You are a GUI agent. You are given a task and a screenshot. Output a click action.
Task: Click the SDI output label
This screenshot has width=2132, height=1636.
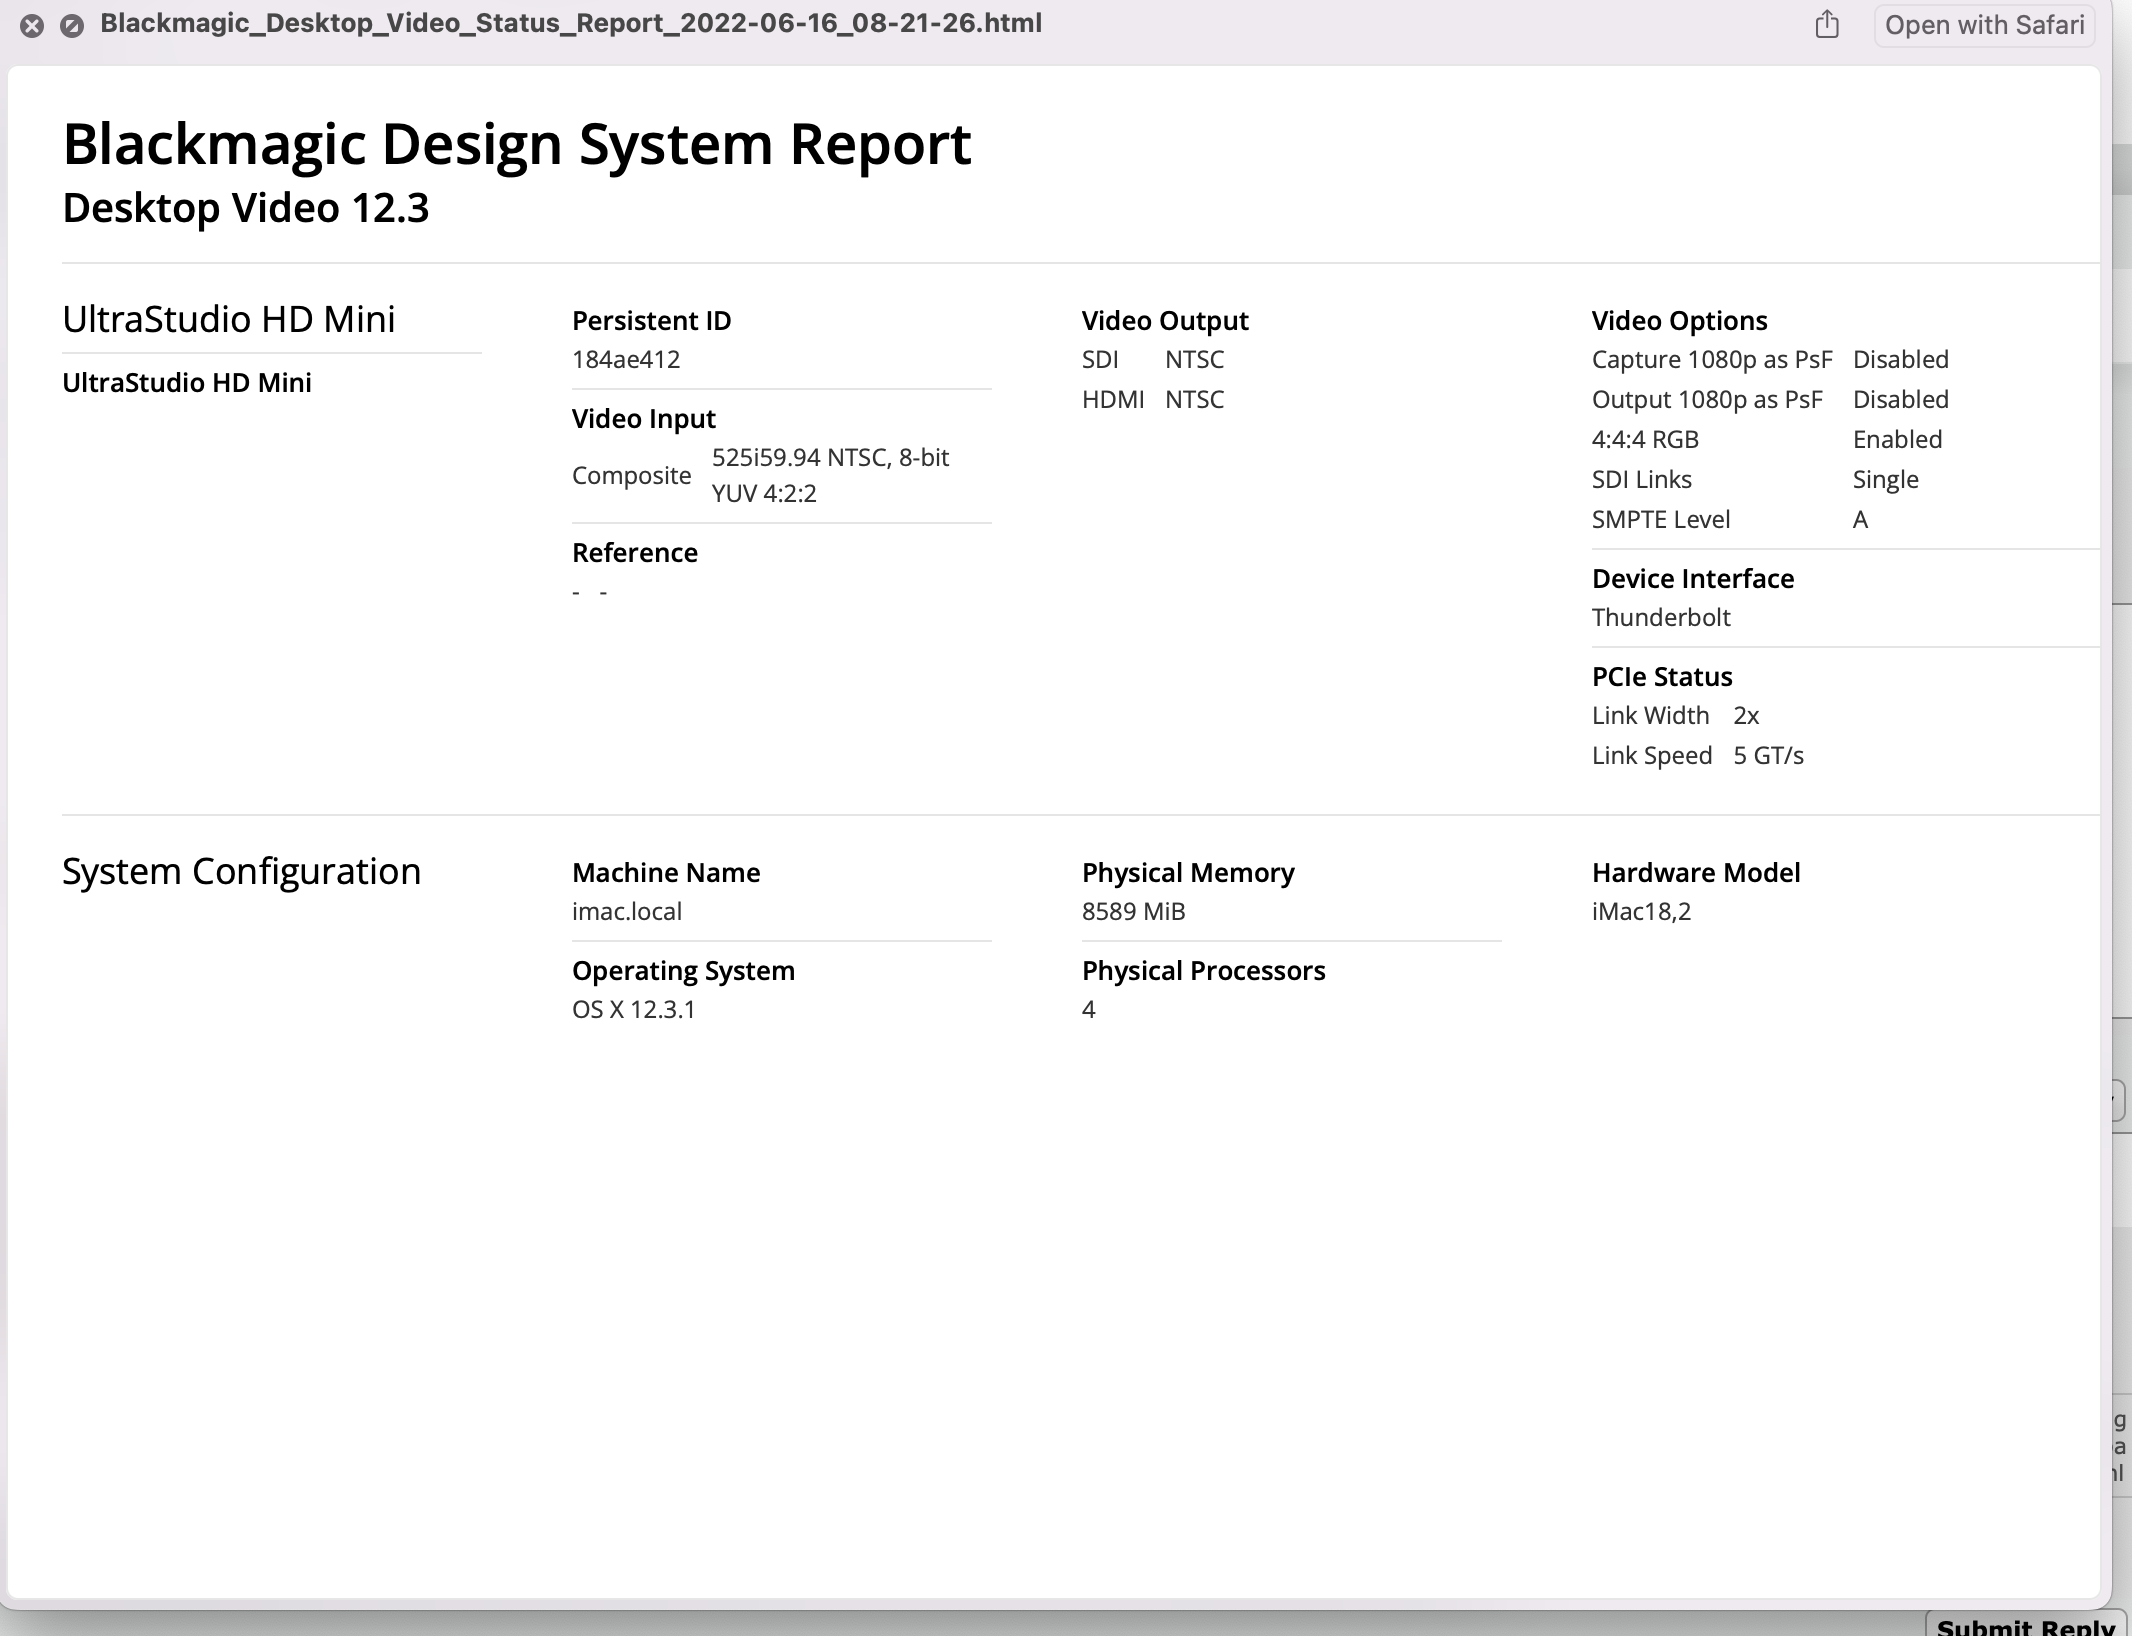1100,360
